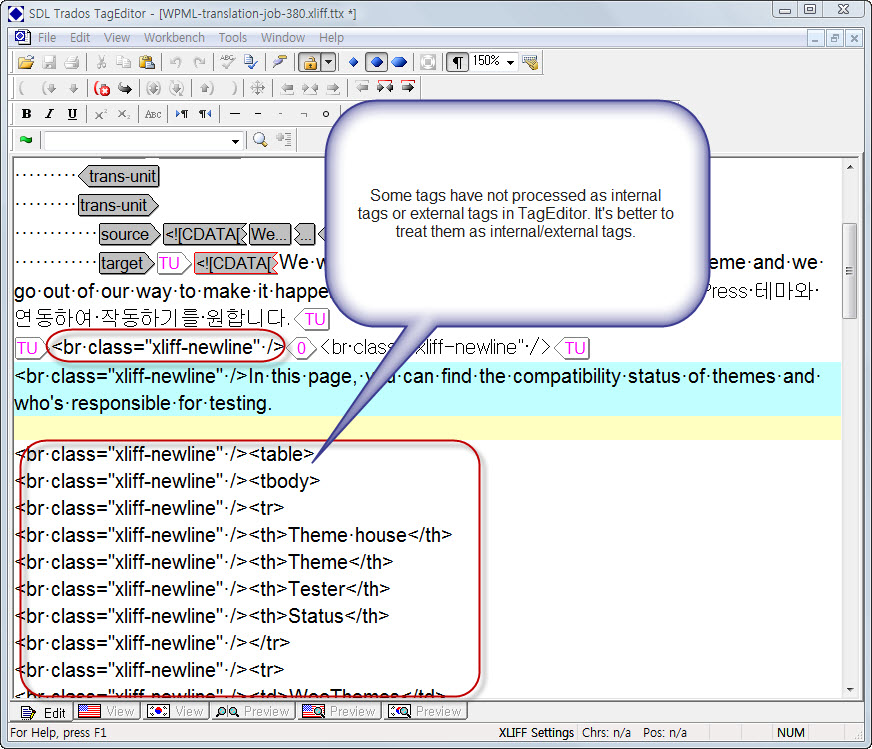Open the Korean flag Preview tab
The height and width of the screenshot is (749, 872).
425,711
